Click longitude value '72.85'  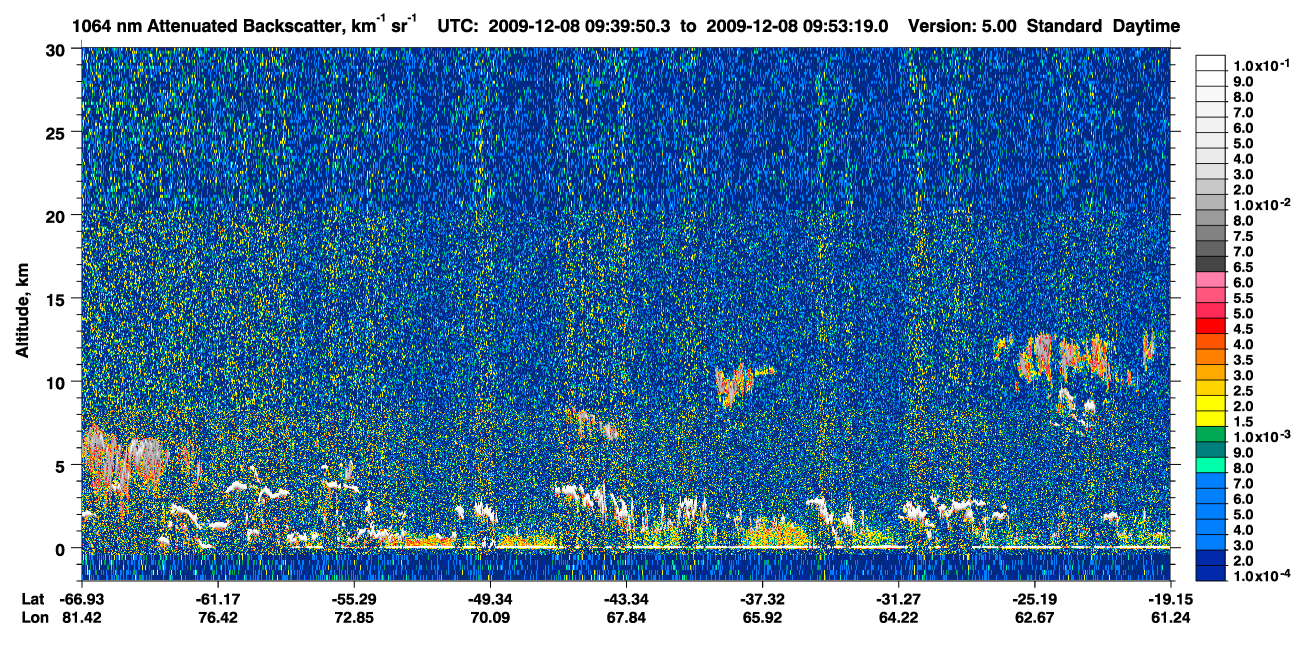point(354,617)
